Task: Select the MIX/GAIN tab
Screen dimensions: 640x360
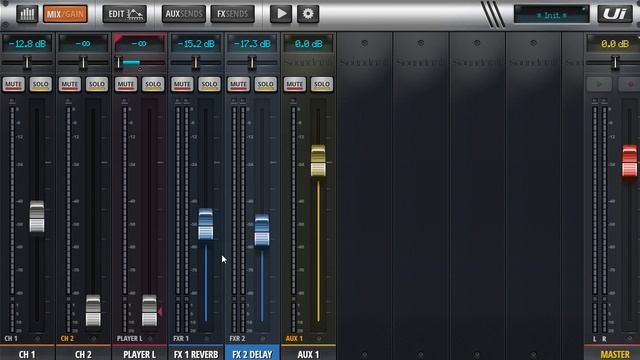Action: (65, 14)
